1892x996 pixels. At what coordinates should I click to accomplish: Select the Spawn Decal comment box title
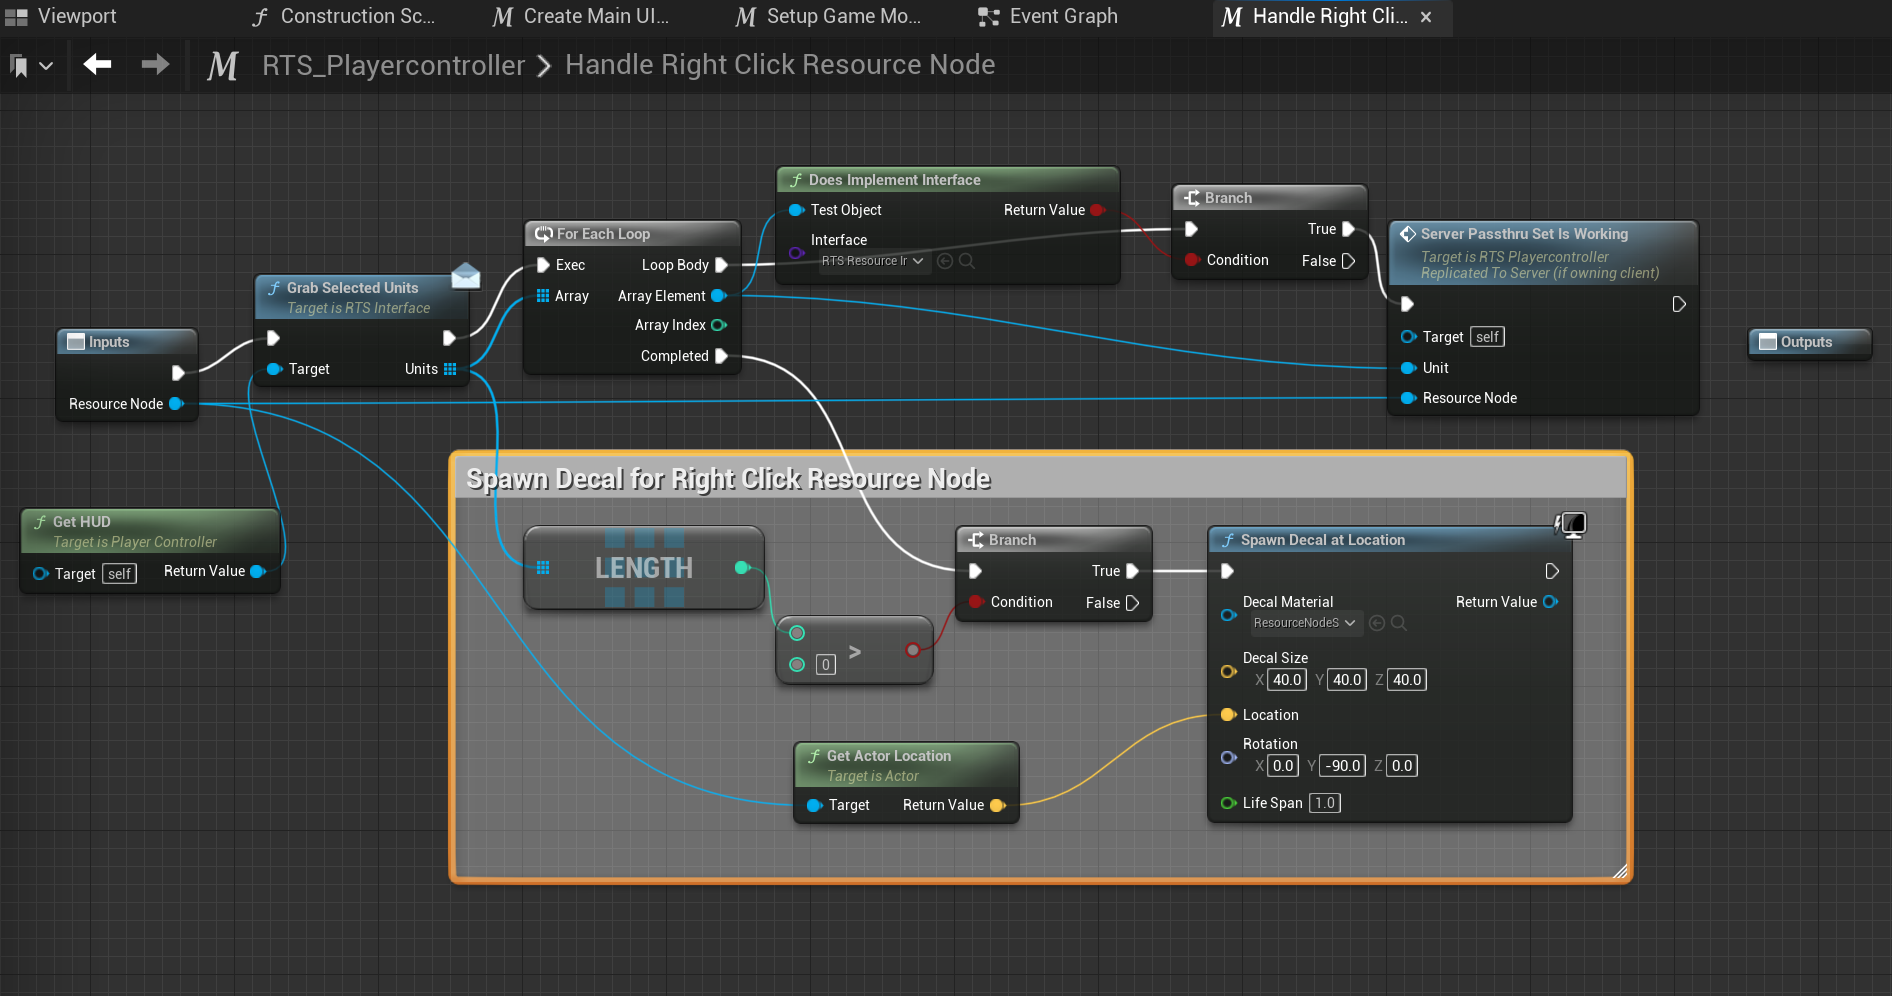(729, 479)
